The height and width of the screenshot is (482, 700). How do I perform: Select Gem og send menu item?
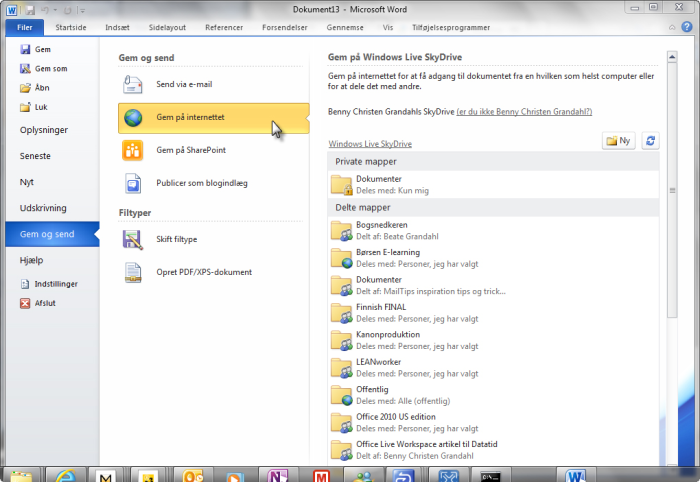52,234
